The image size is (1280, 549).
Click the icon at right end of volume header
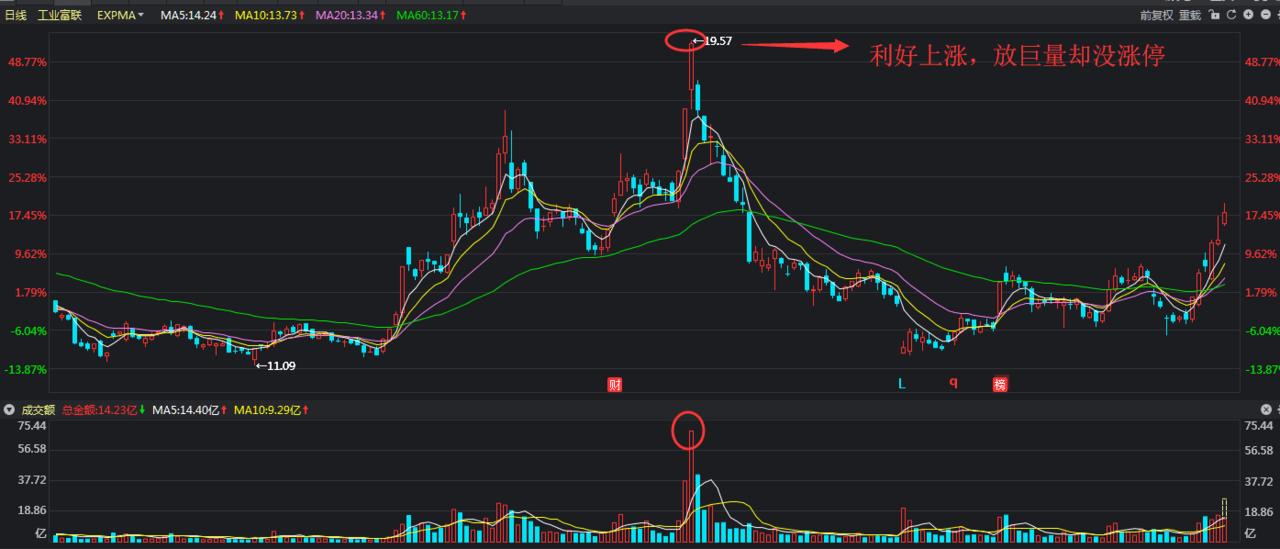1266,410
